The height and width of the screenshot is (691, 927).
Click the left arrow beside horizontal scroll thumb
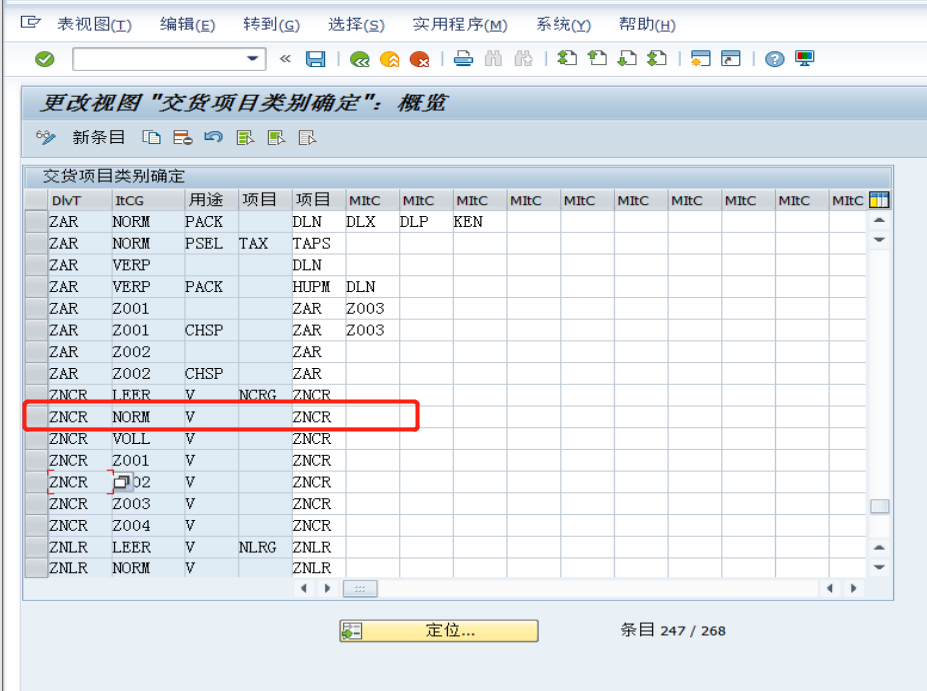tap(304, 588)
